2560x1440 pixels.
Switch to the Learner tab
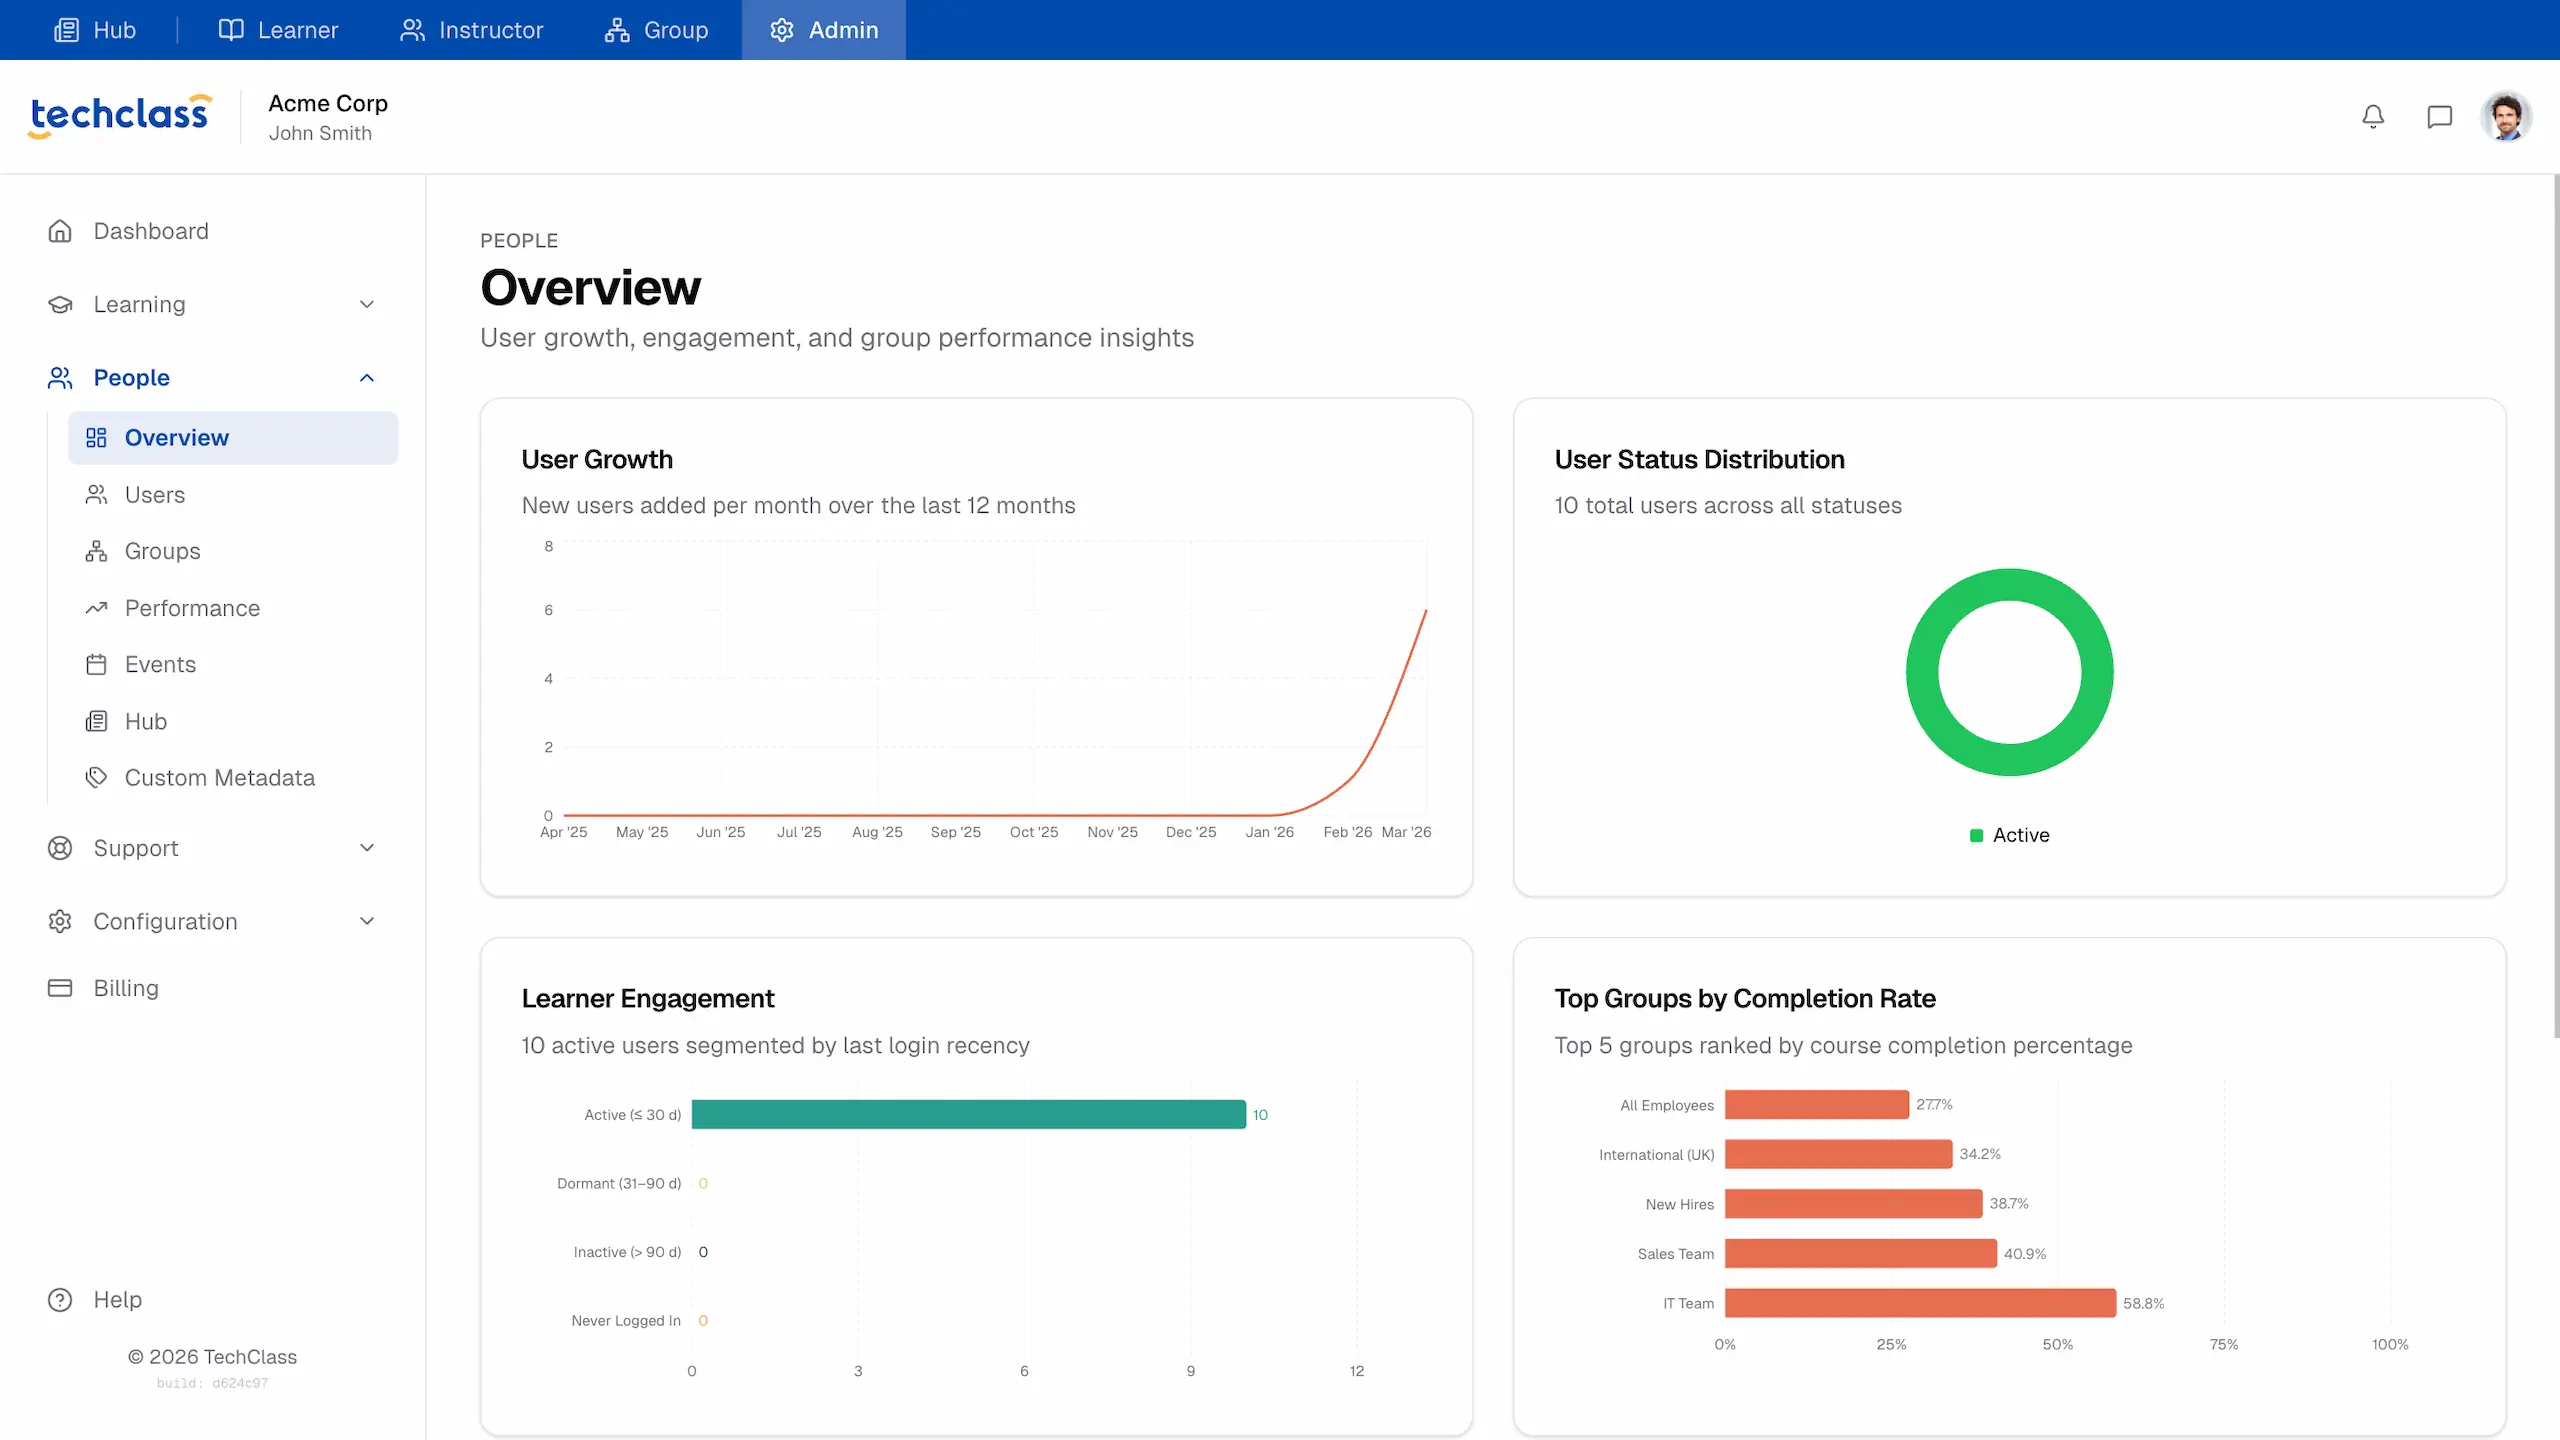click(278, 30)
